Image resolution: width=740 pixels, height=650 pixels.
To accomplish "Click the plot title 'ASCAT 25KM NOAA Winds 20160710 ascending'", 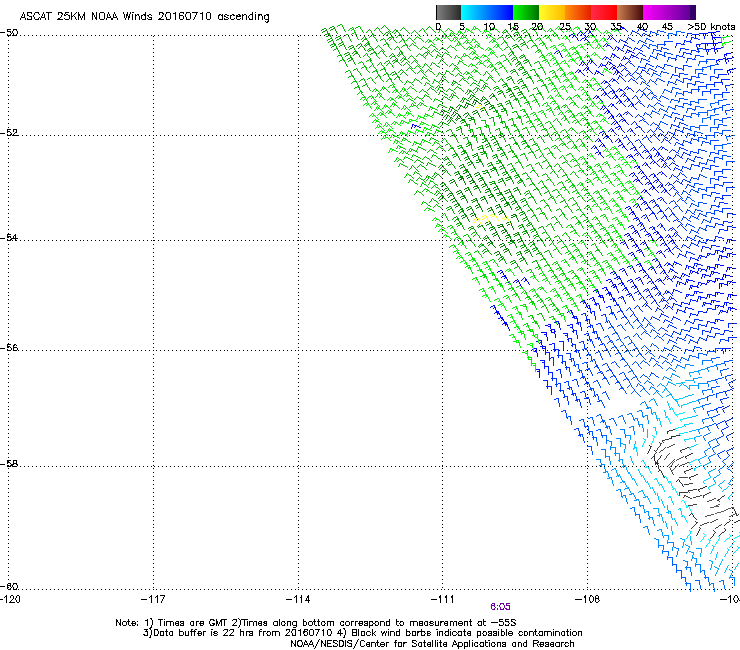I will [144, 17].
